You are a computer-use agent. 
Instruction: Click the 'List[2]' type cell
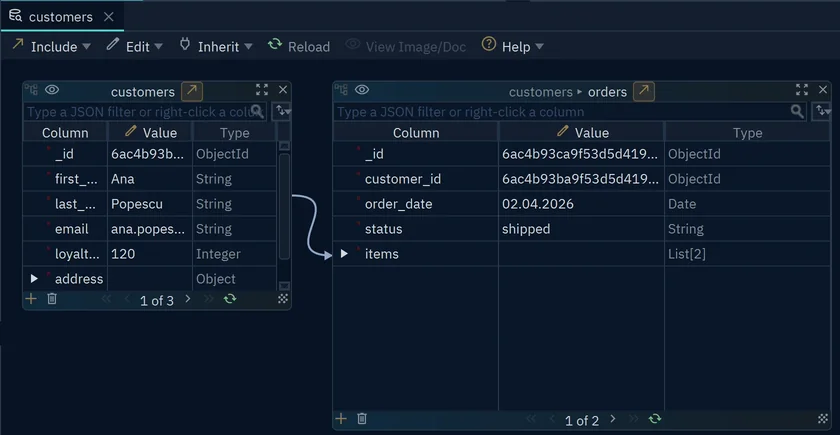tap(747, 254)
